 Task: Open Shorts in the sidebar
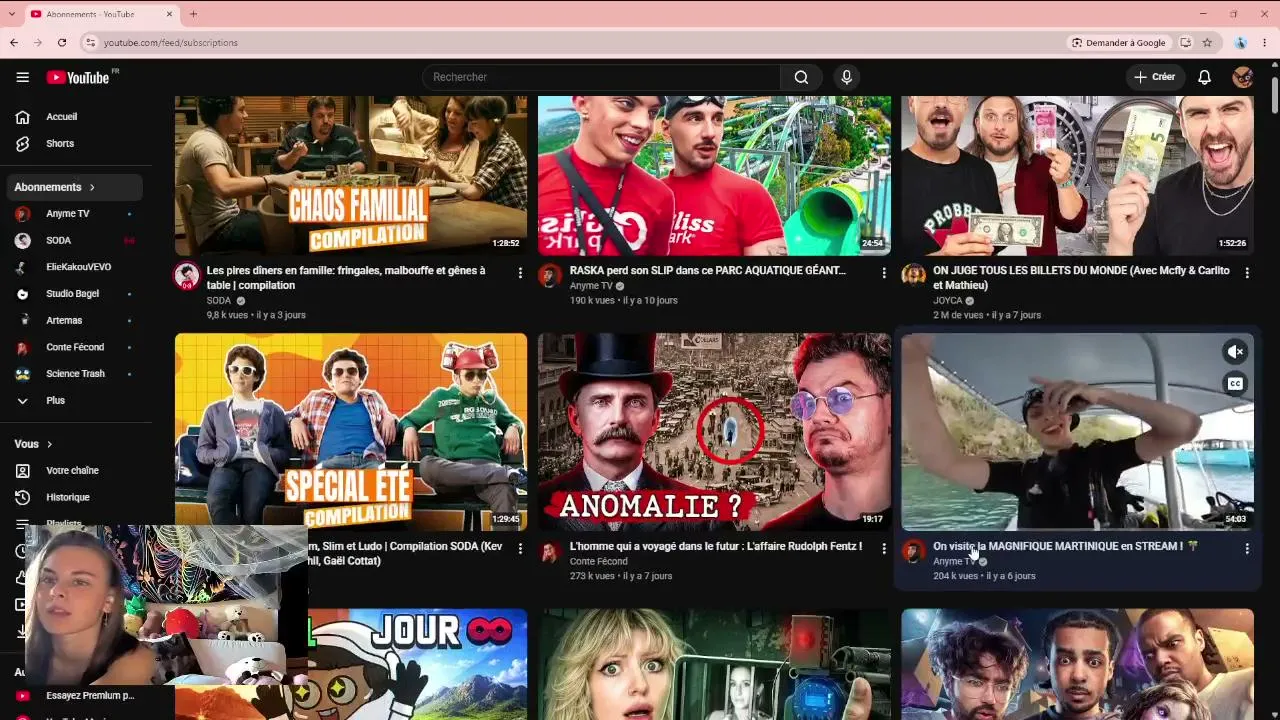click(75, 144)
